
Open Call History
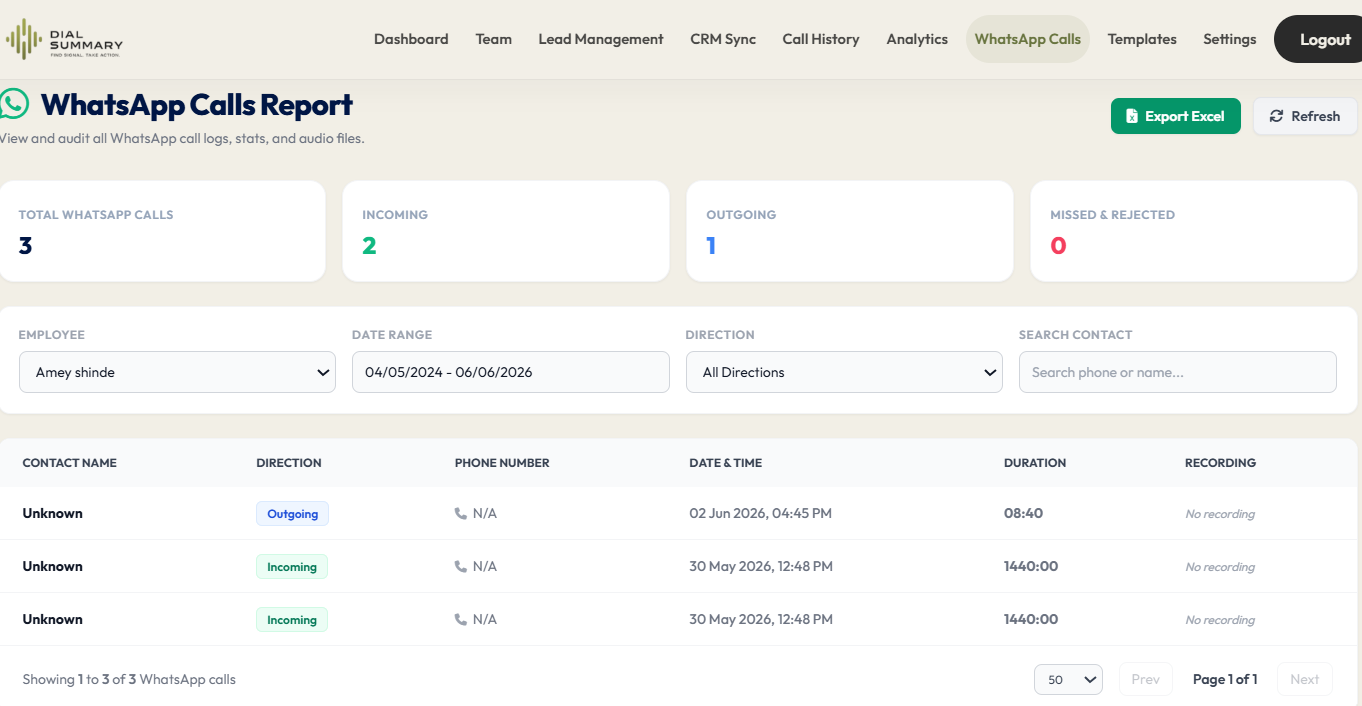point(821,39)
